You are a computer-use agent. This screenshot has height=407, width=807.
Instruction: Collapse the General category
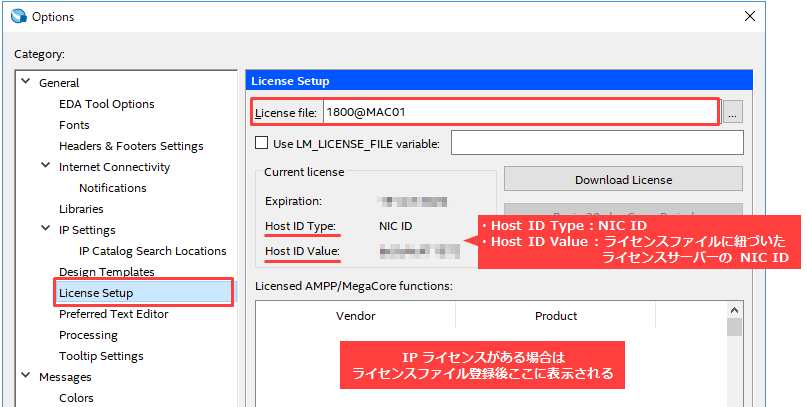pyautogui.click(x=26, y=82)
